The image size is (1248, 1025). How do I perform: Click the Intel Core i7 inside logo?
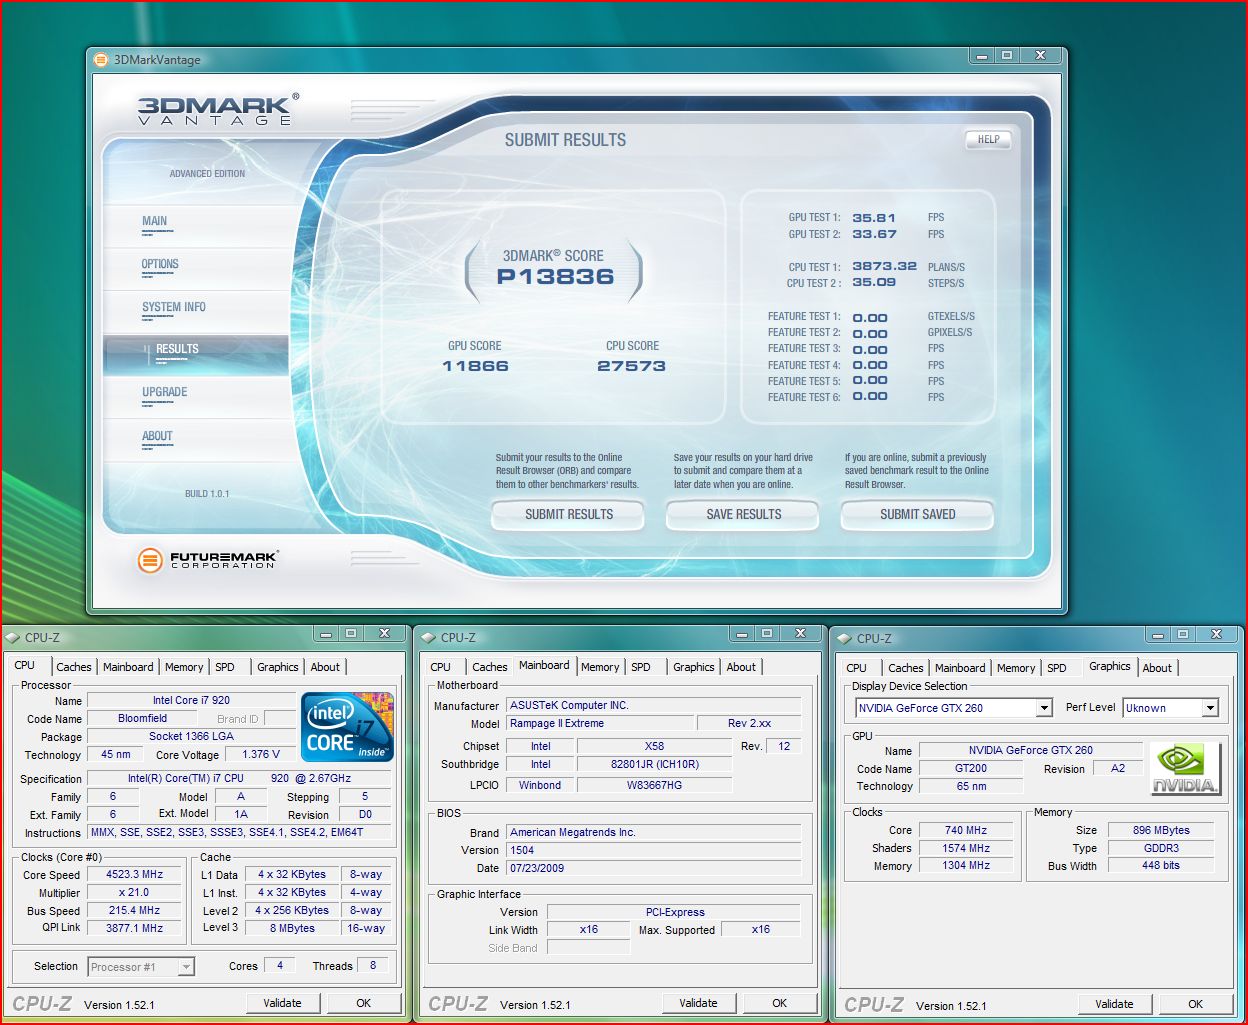tap(347, 727)
